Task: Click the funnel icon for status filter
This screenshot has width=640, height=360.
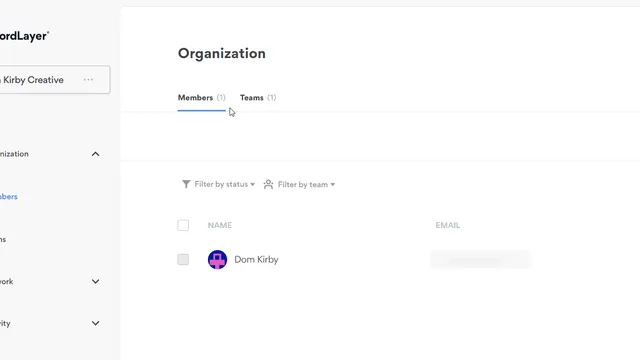Action: (x=186, y=184)
